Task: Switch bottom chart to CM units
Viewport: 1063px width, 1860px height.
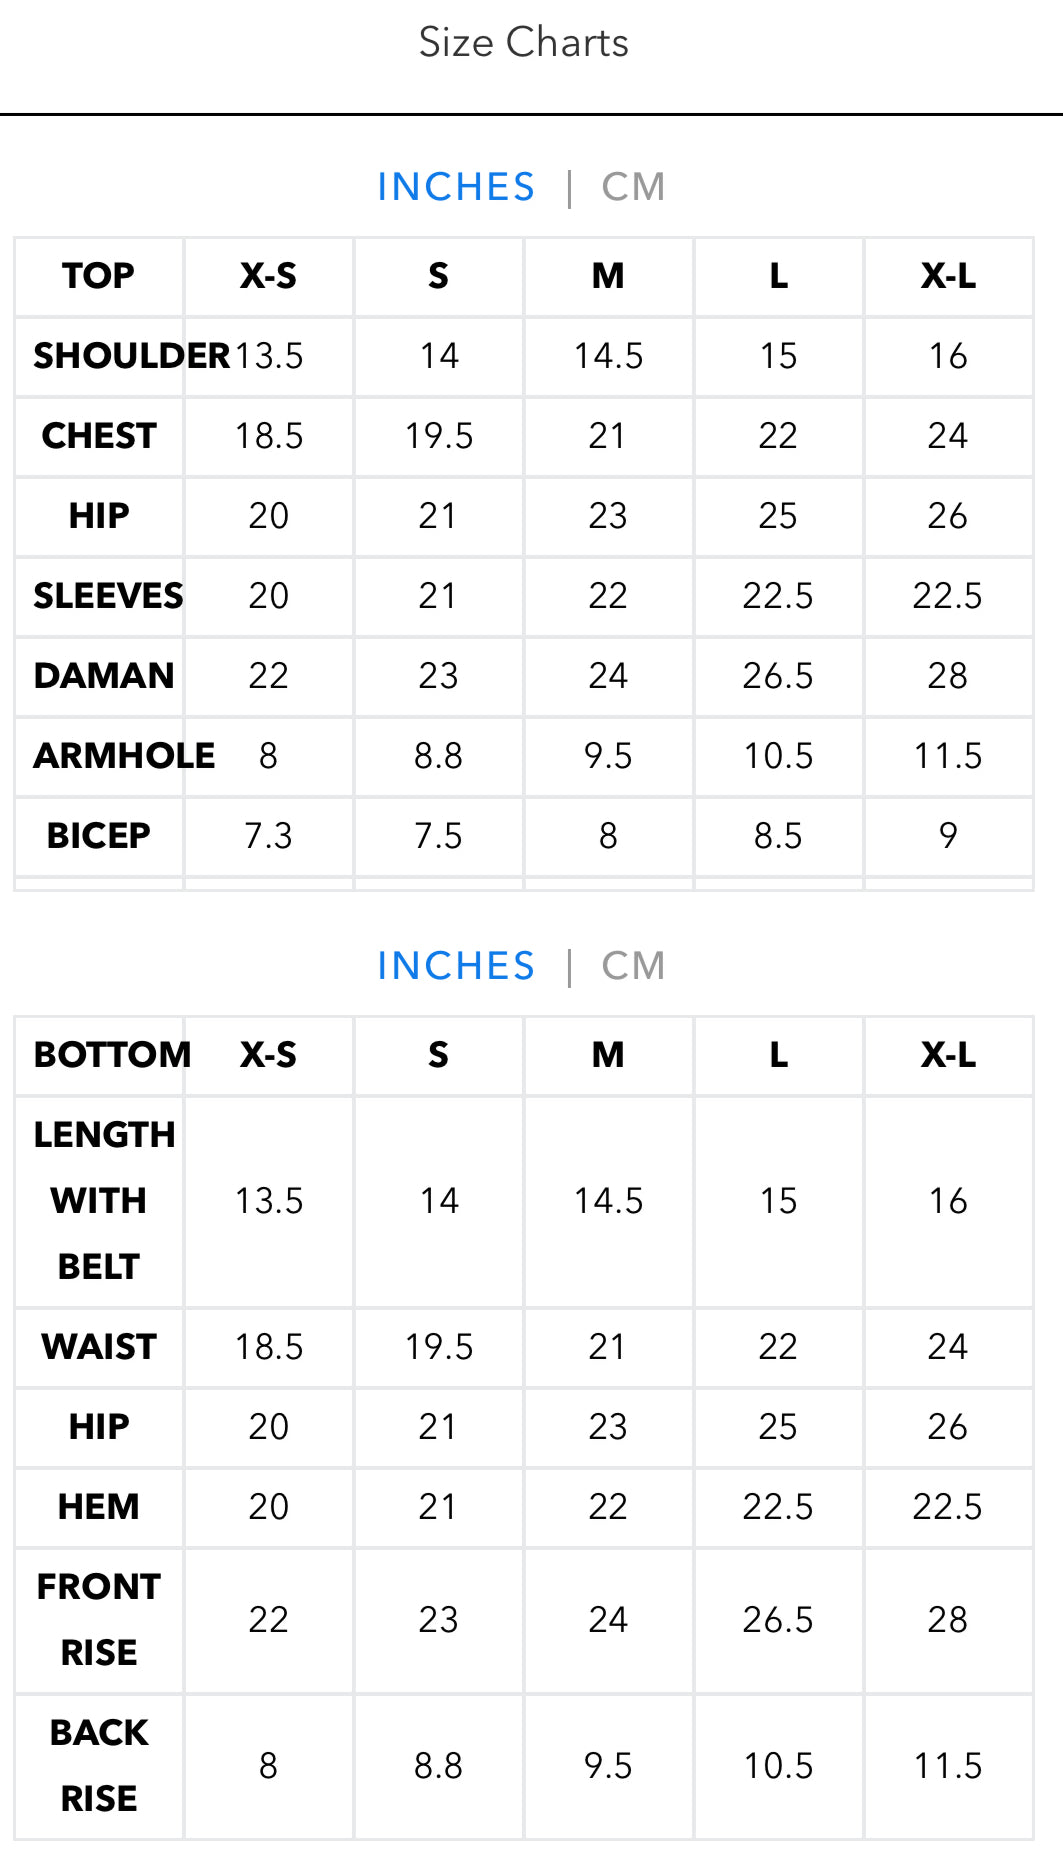Action: point(633,966)
